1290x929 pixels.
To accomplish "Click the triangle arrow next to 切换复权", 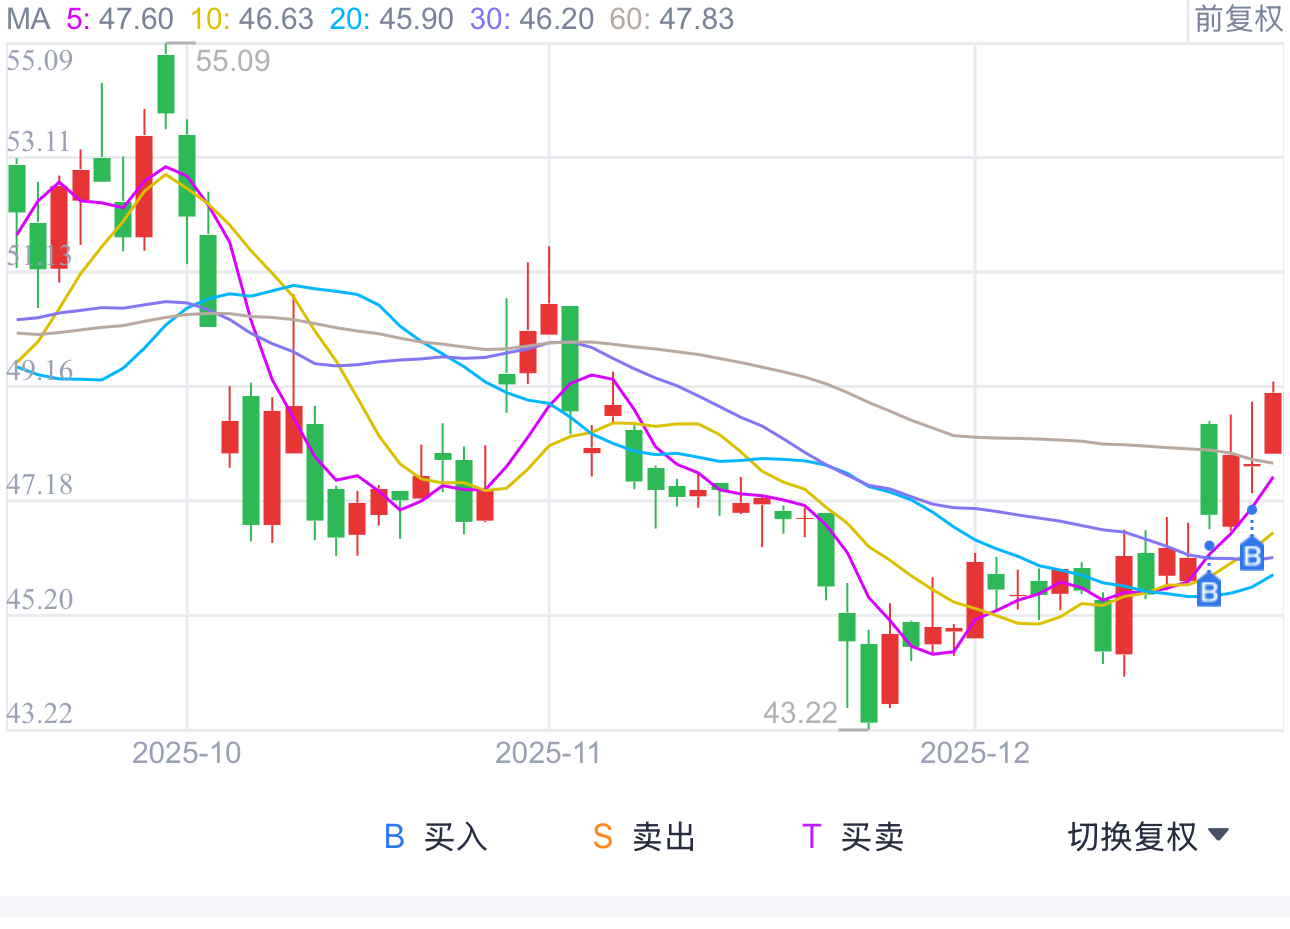I will [x=1218, y=835].
